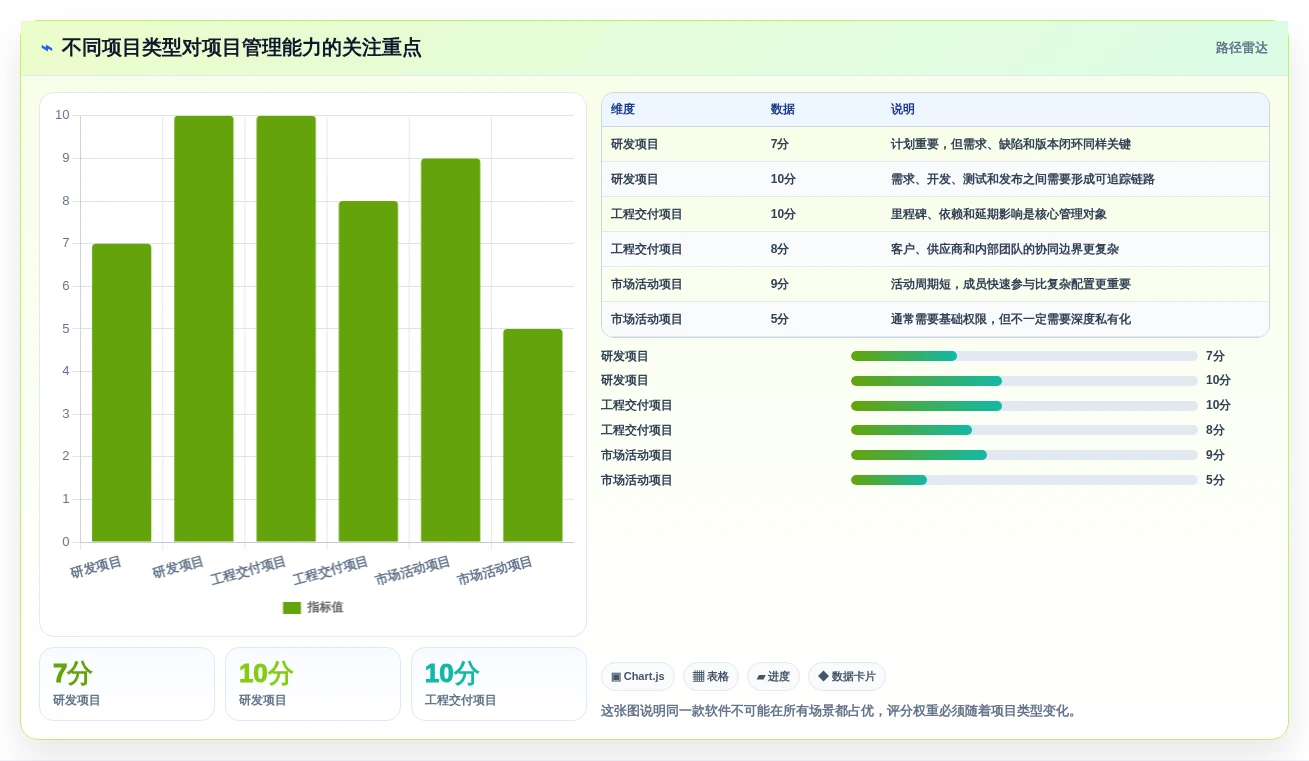
Task: Click the 说明 table column header
Action: coord(903,110)
